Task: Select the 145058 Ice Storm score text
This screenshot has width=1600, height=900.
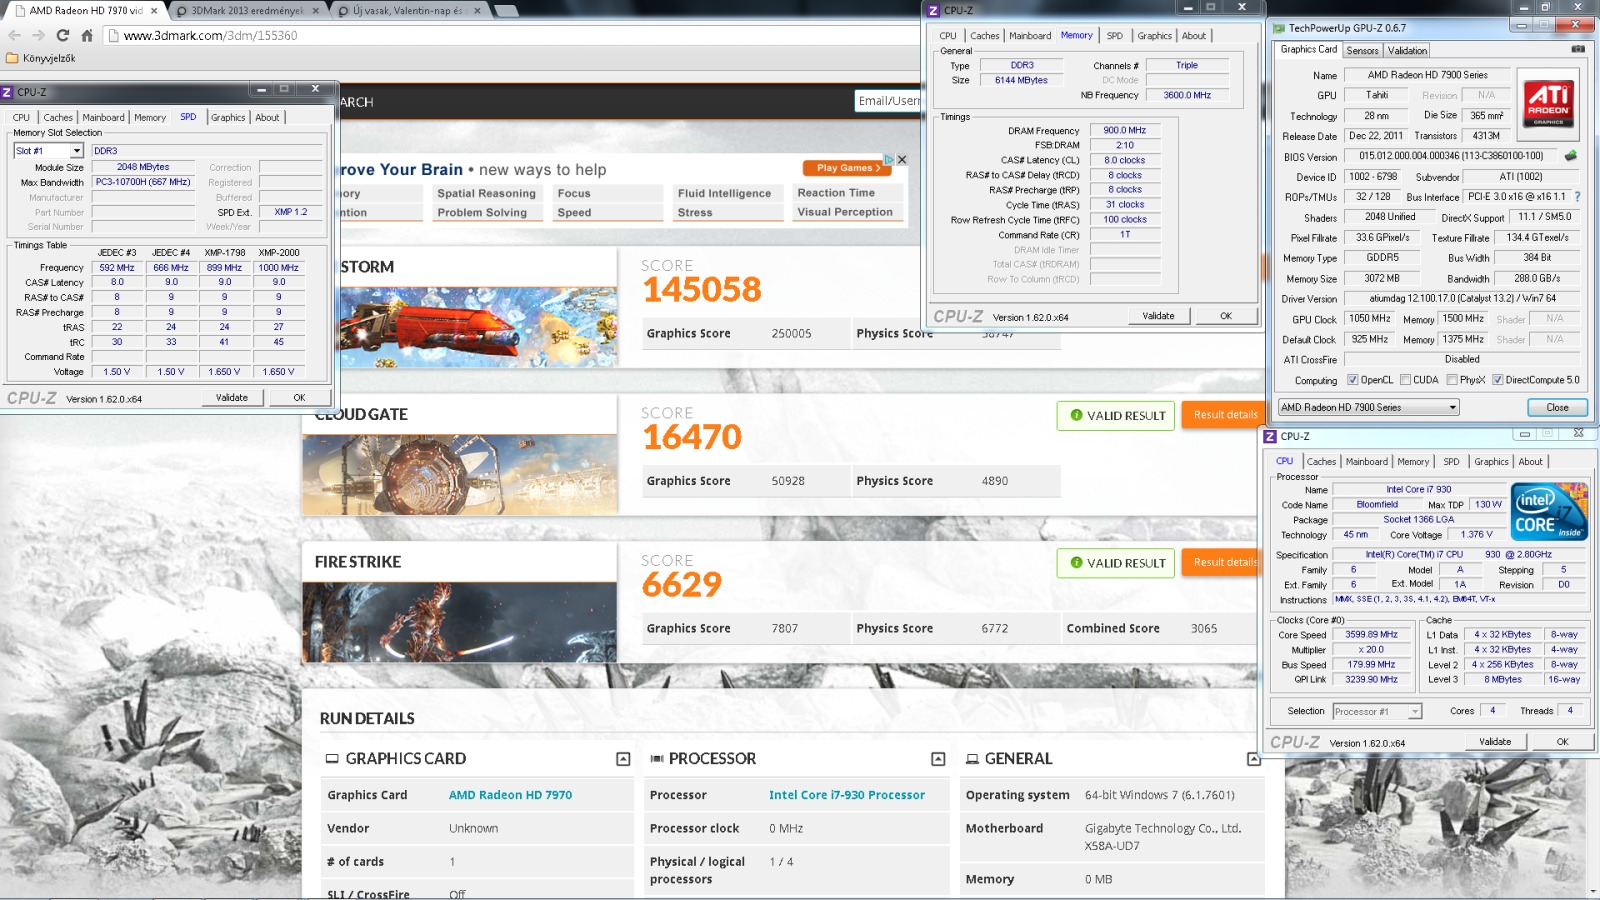Action: (x=702, y=290)
